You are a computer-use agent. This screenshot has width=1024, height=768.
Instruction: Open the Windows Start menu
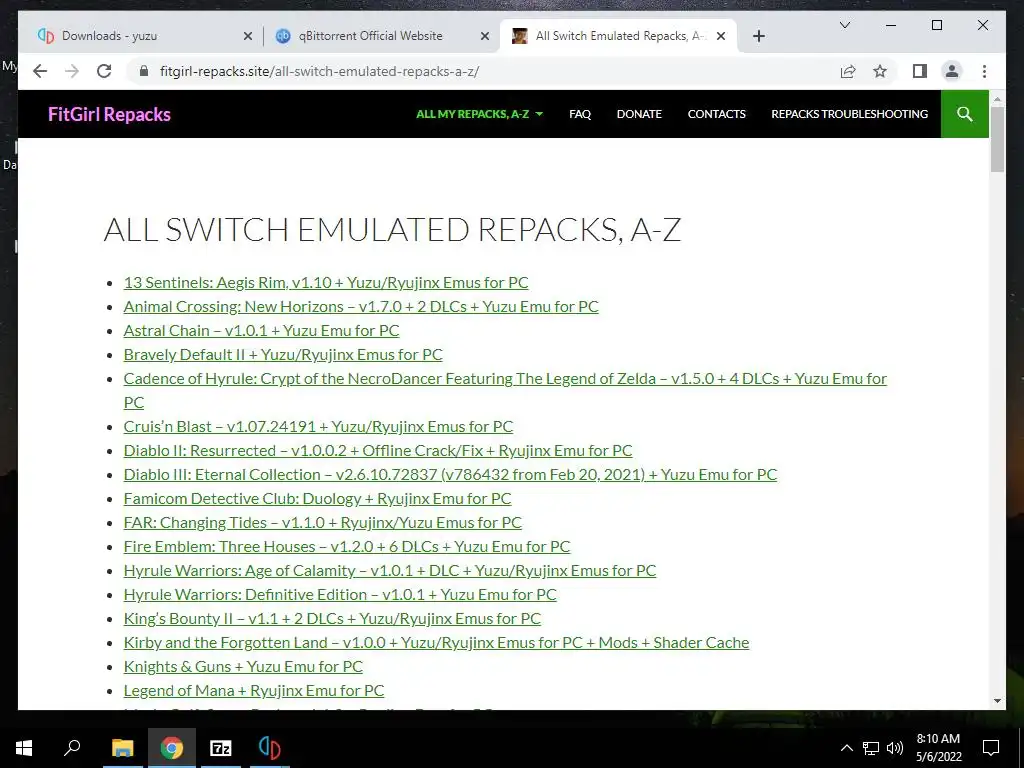[x=24, y=748]
